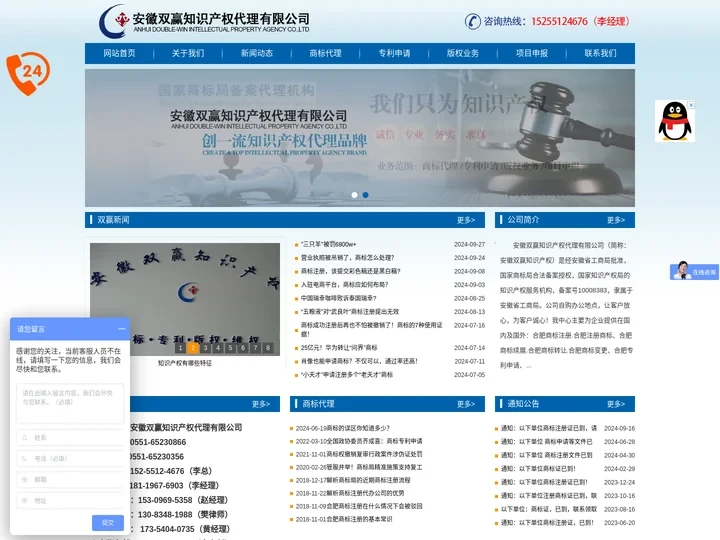Click hotline number 15255124676 in header
Screen dimensions: 720x540
pyautogui.click(x=559, y=21)
